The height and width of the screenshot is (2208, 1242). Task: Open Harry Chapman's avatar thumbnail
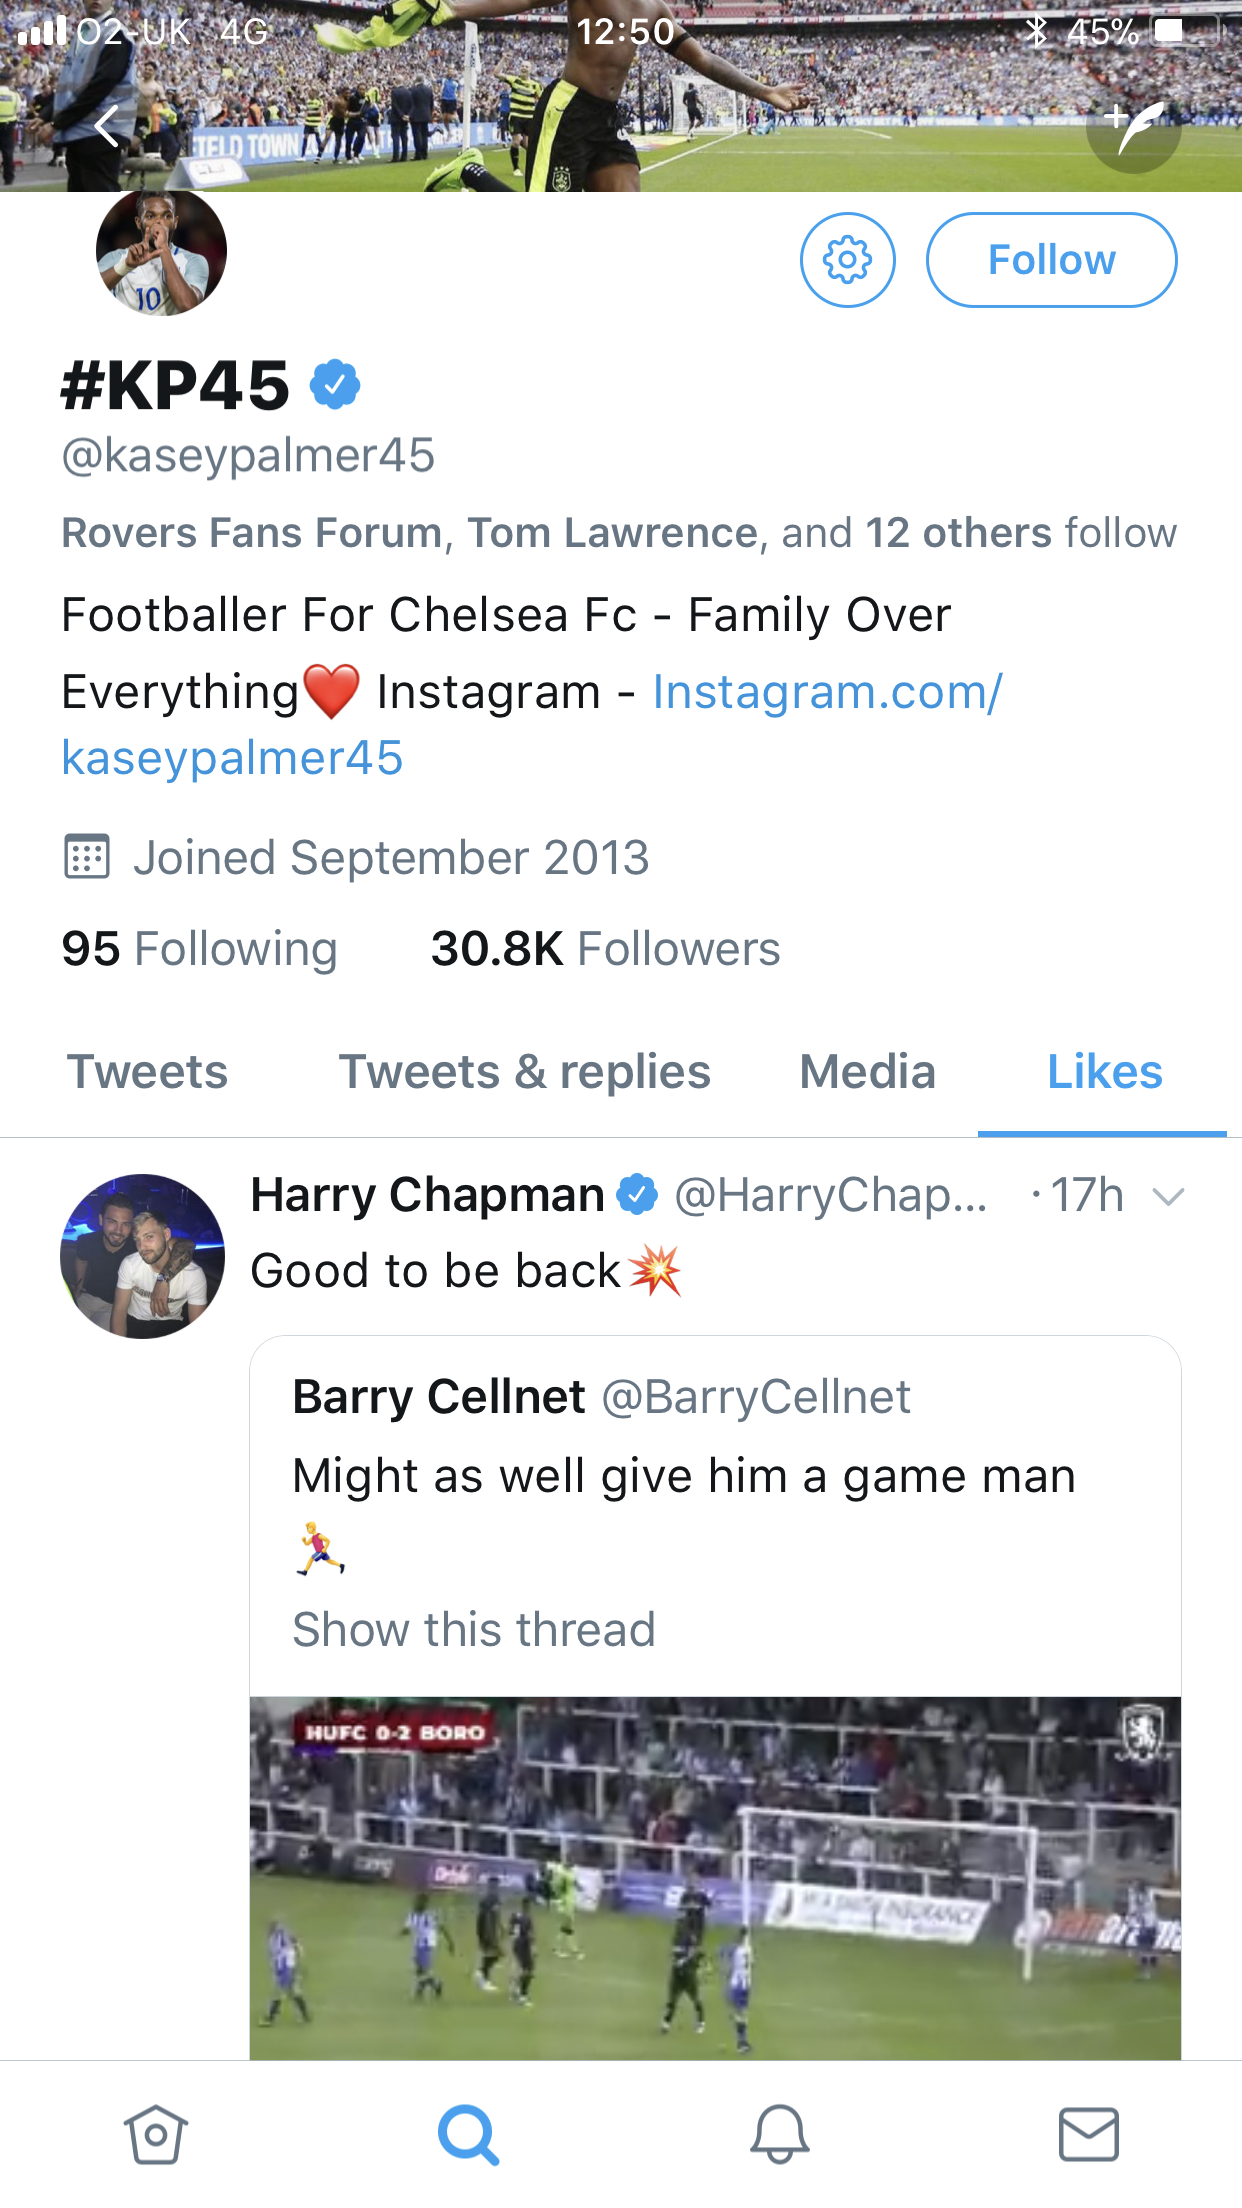(143, 1256)
